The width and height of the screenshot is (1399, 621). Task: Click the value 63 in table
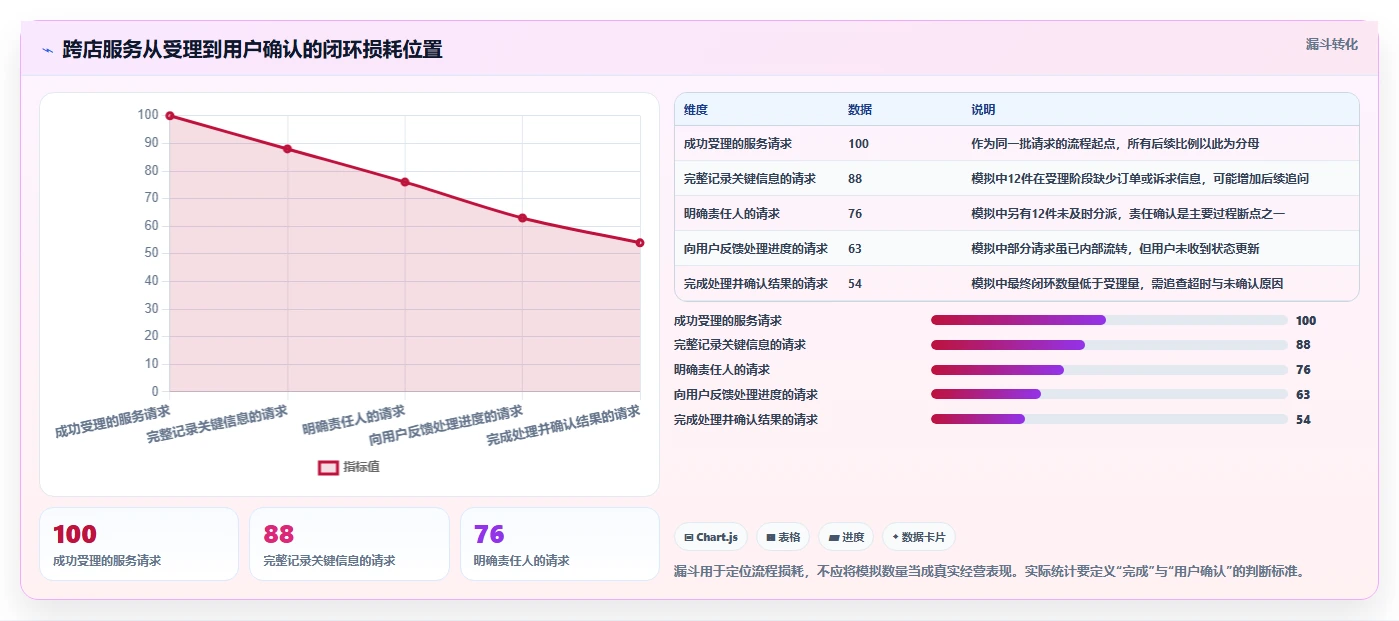point(855,249)
